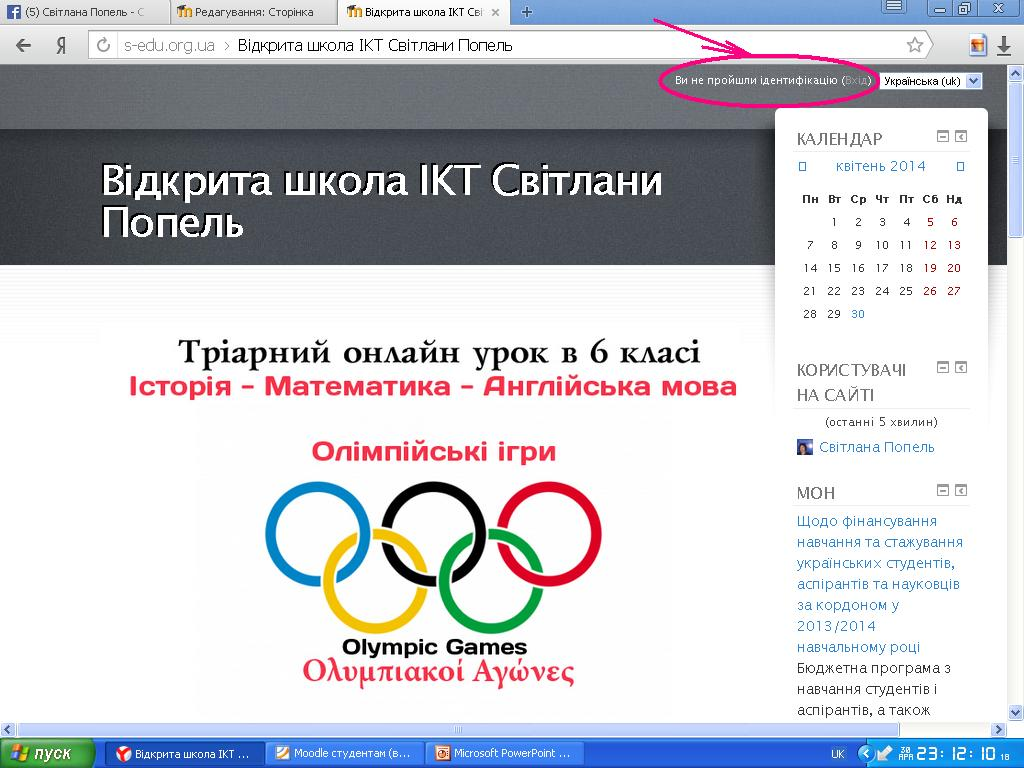Viewport: 1024px width, 768px height.
Task: Open the browser downloads arrow icon
Action: click(1004, 46)
